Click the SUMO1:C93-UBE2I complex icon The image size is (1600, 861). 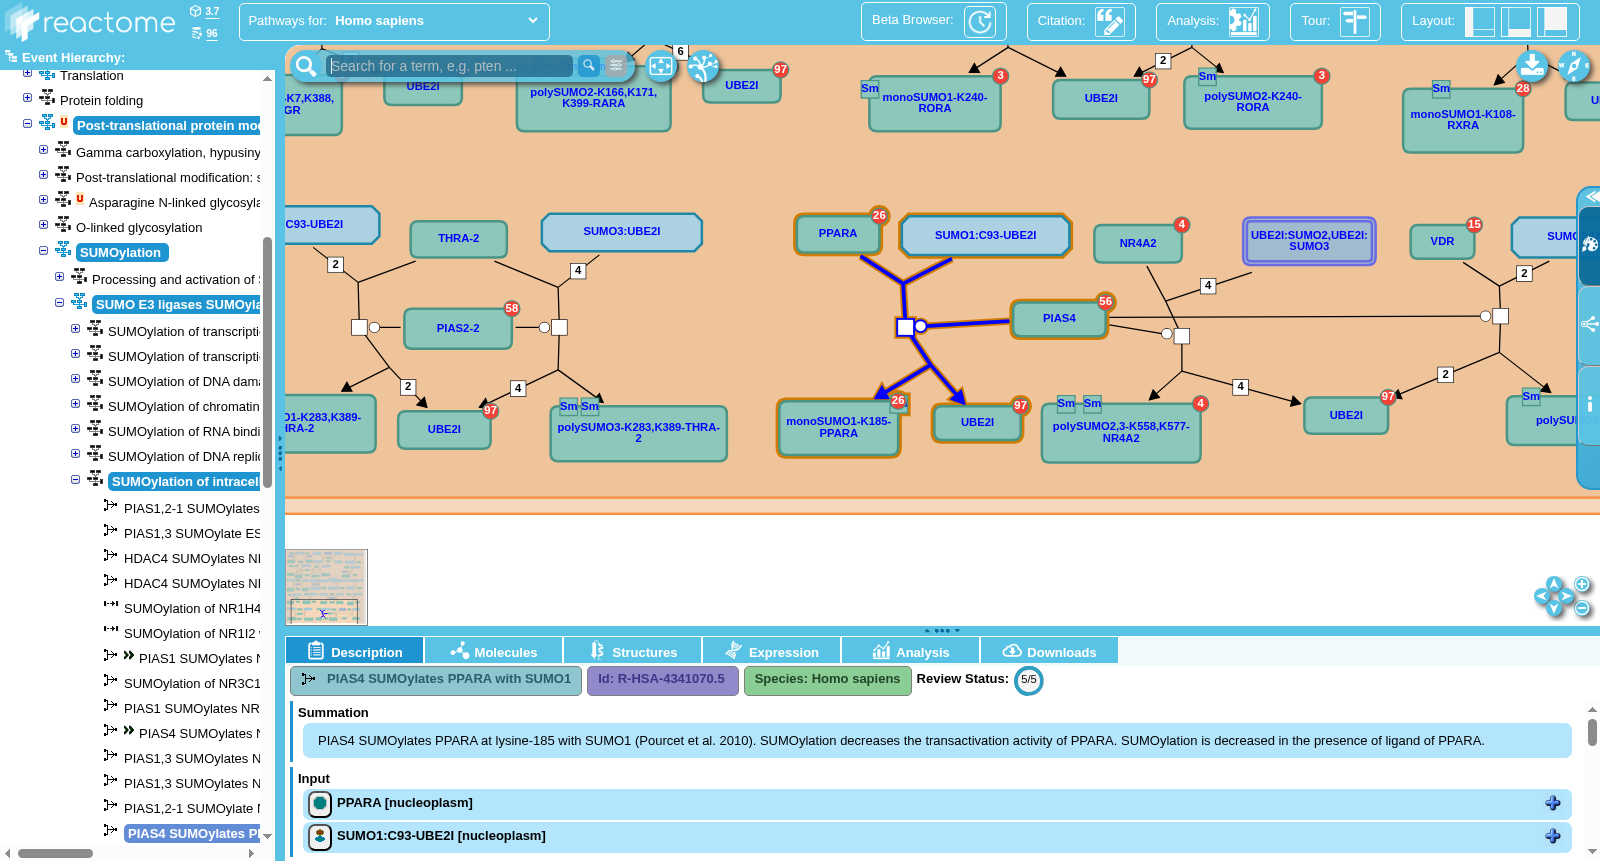320,836
